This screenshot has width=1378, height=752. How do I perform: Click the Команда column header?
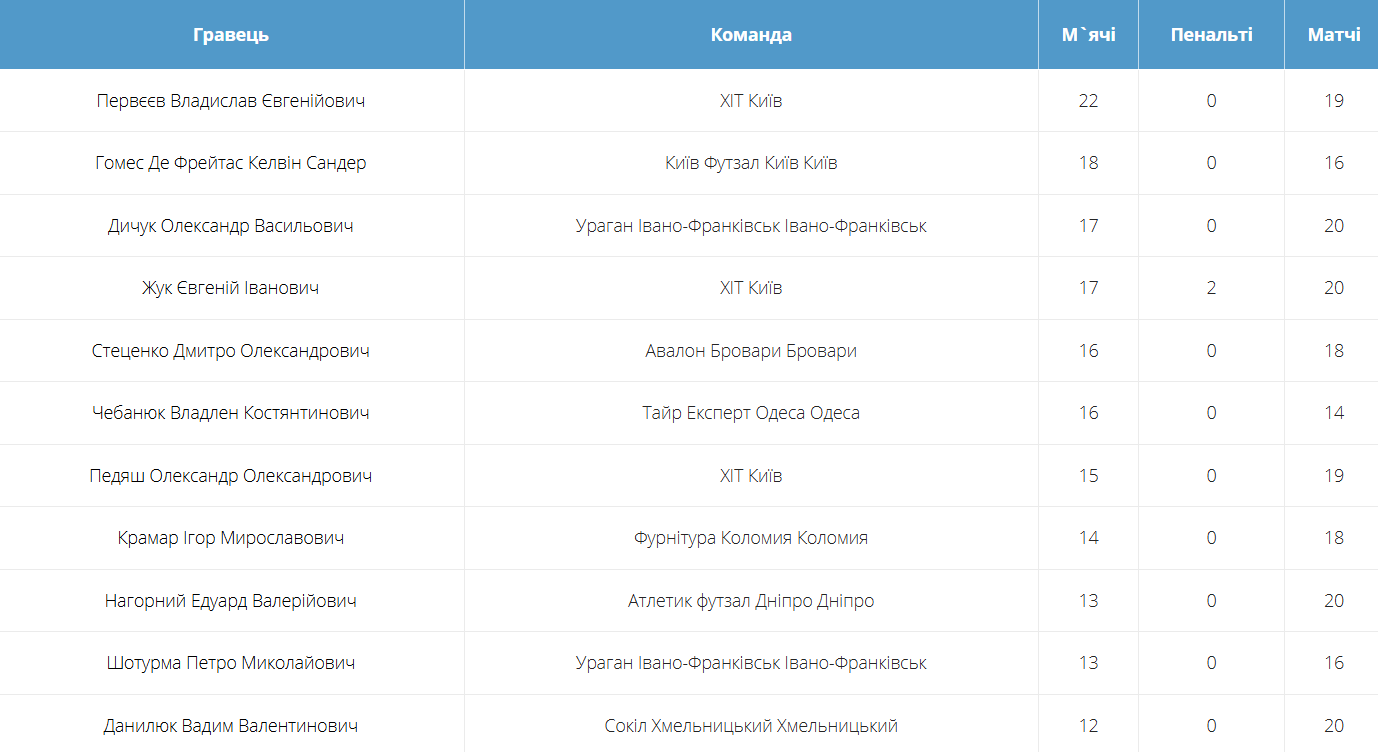[x=751, y=35]
